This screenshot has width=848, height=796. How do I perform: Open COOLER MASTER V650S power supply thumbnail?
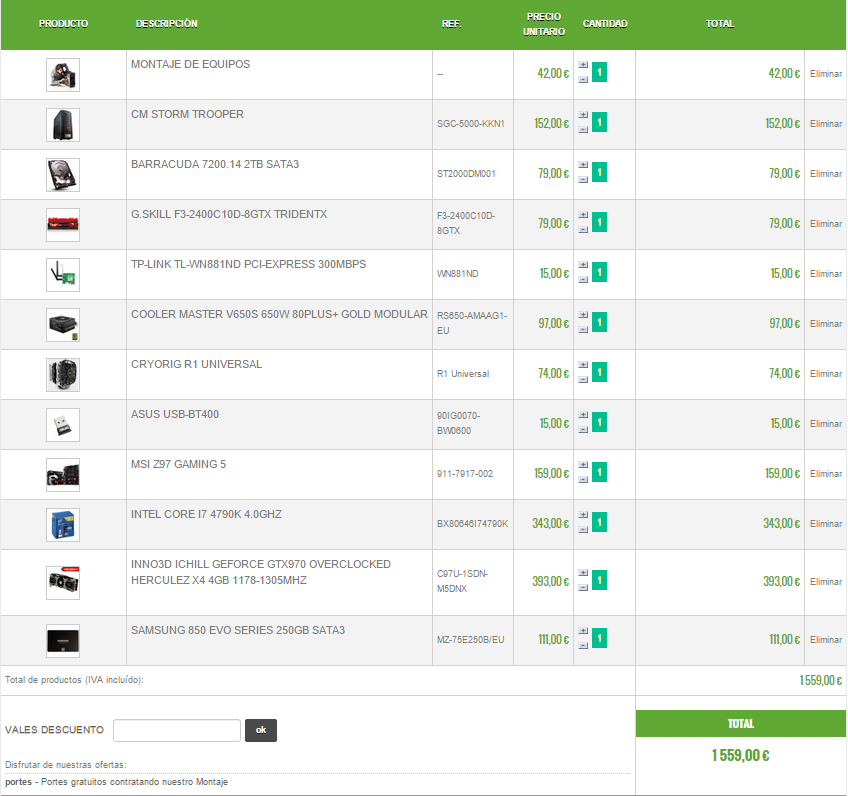(63, 325)
